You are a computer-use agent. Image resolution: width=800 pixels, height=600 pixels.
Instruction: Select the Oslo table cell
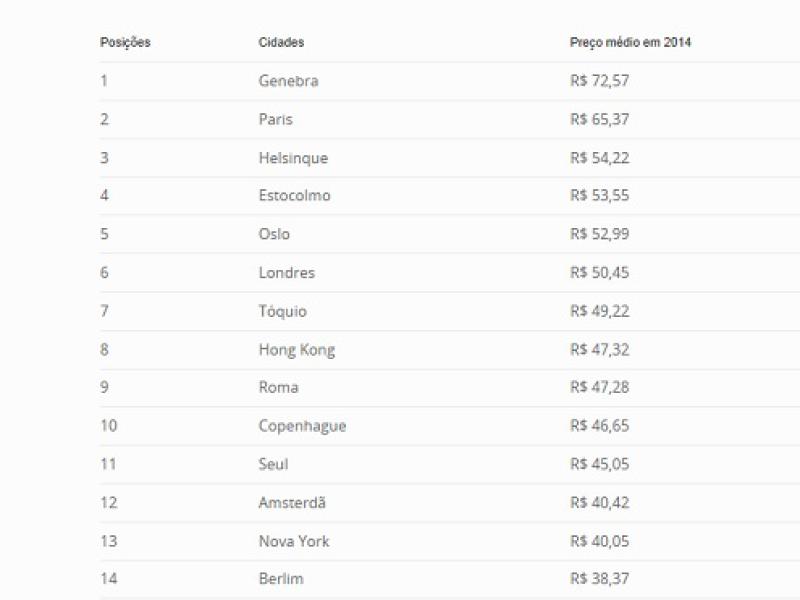[274, 234]
